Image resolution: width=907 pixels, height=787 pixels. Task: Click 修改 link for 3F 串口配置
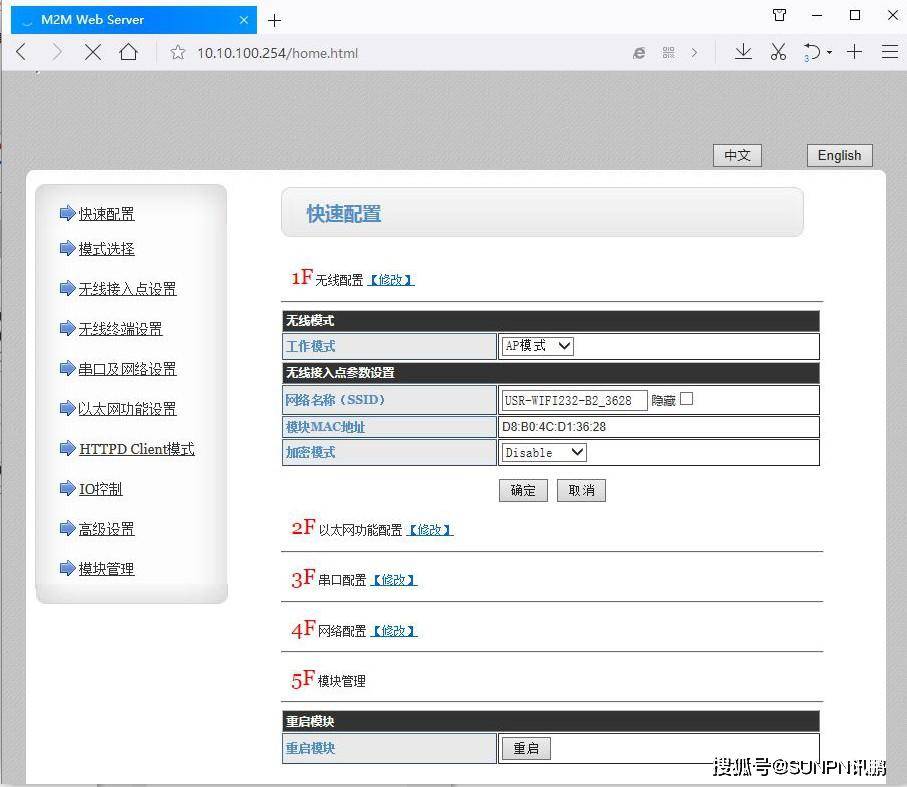[394, 579]
